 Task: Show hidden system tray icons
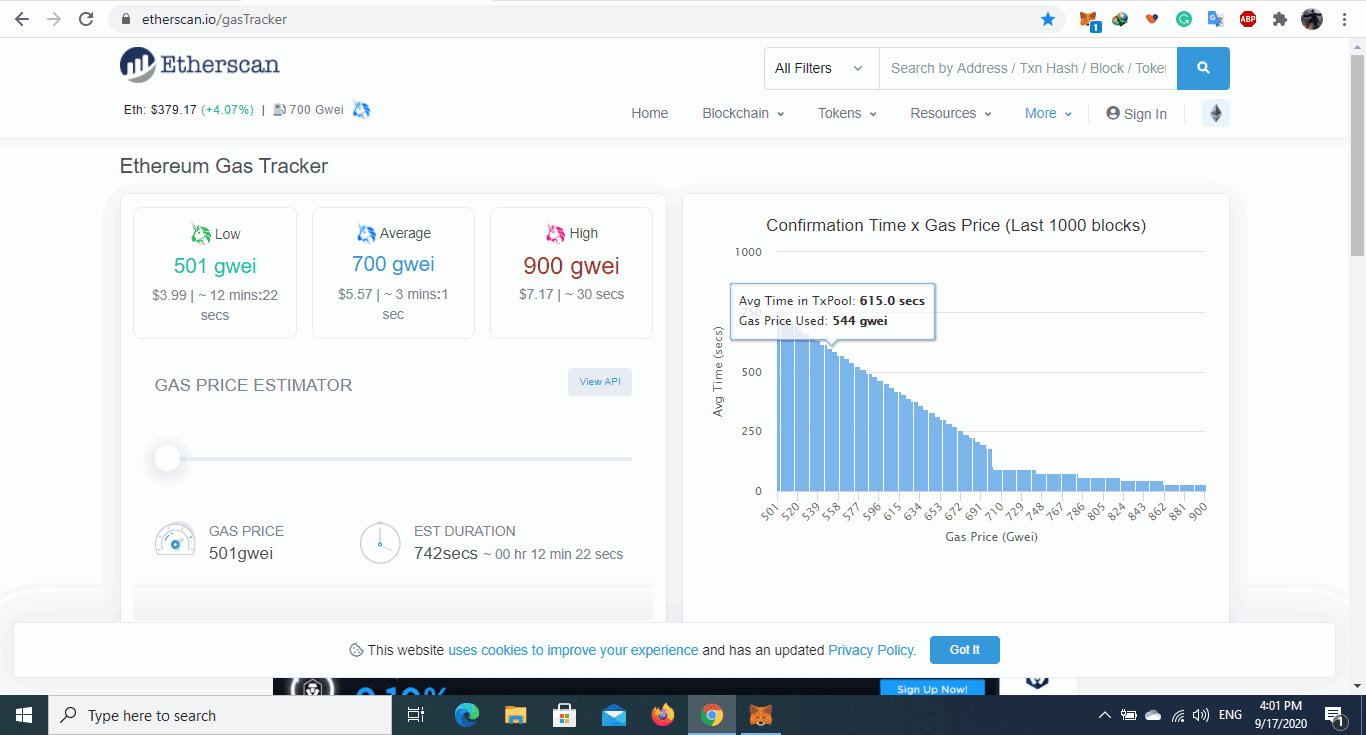click(1104, 715)
